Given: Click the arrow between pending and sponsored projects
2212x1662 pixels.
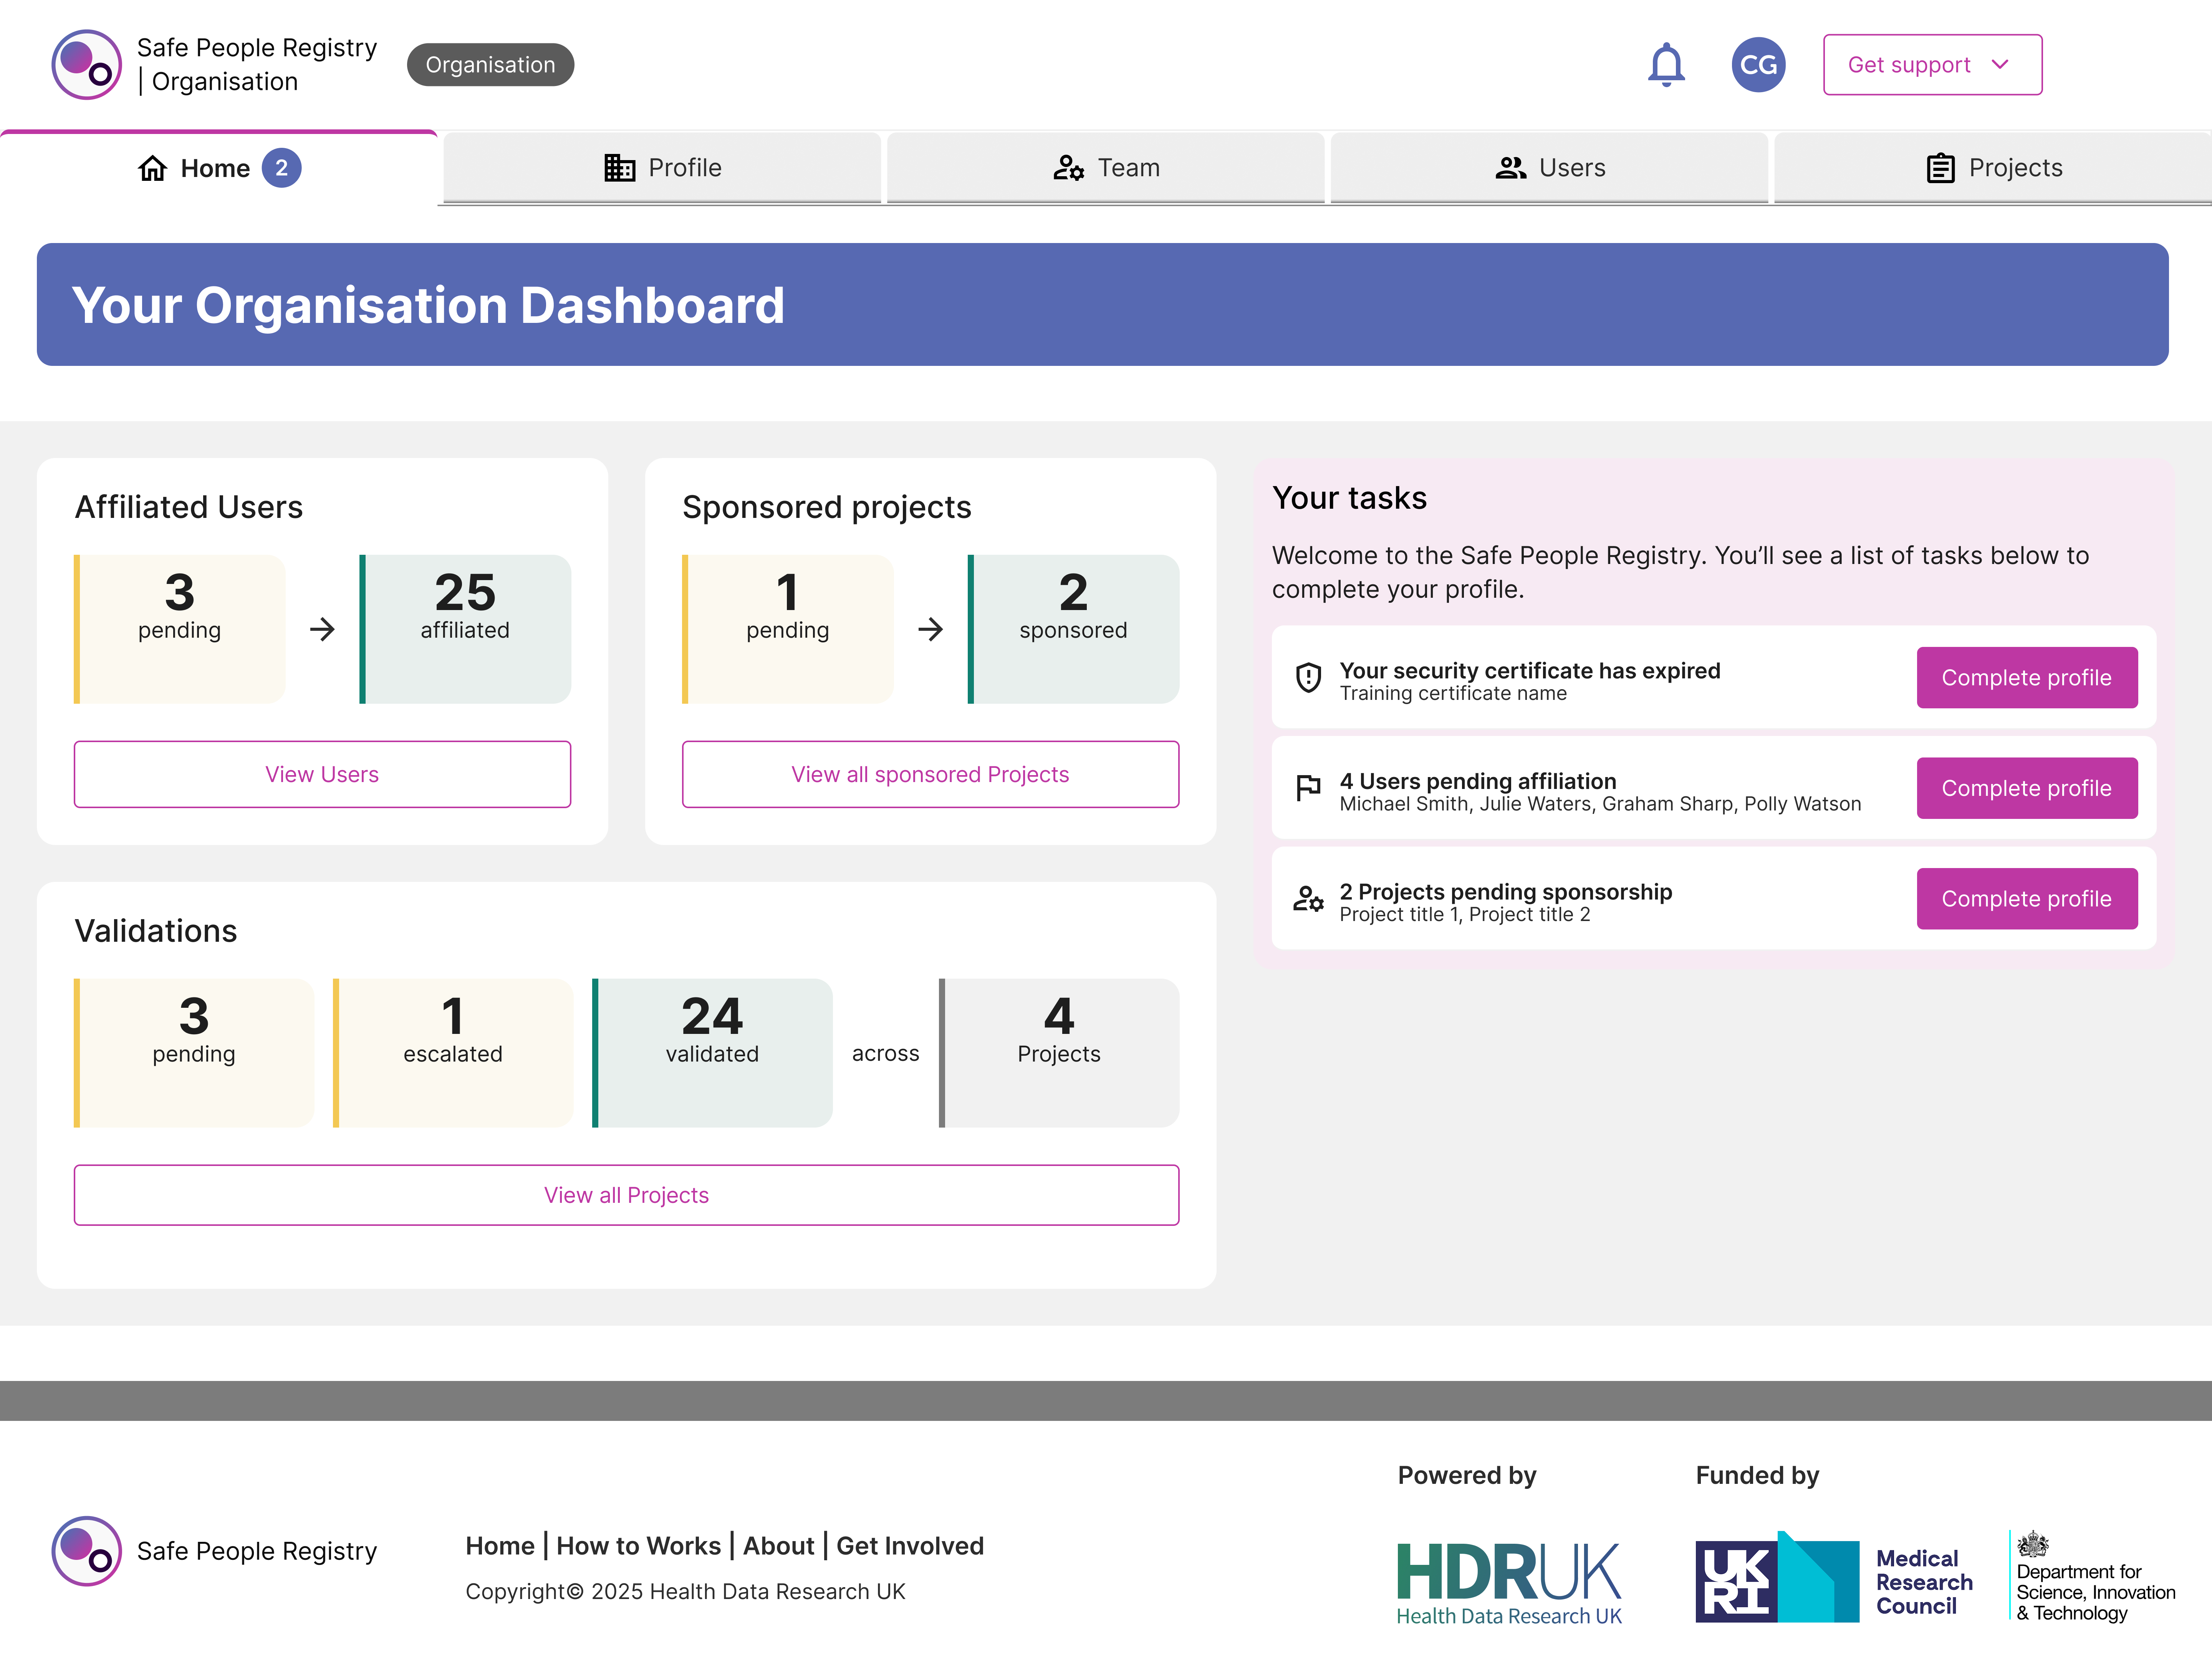Looking at the screenshot, I should tap(930, 629).
